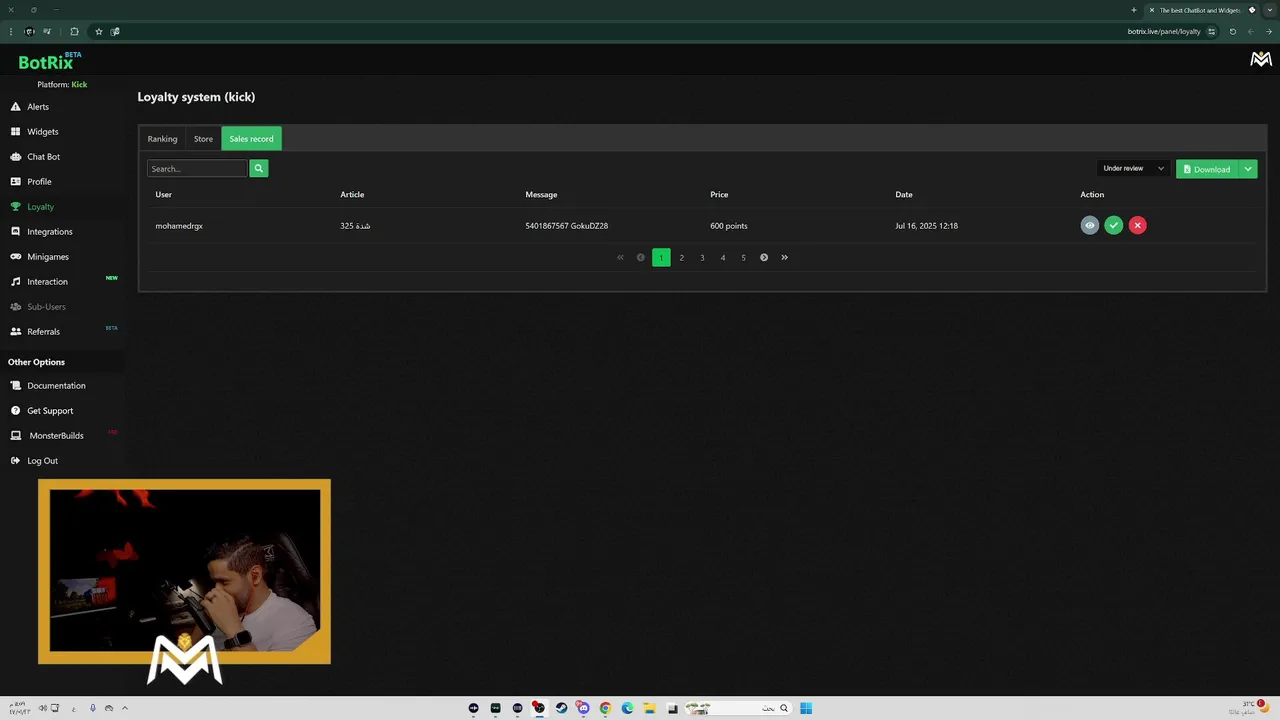
Task: Click the Date column header
Action: coord(904,195)
